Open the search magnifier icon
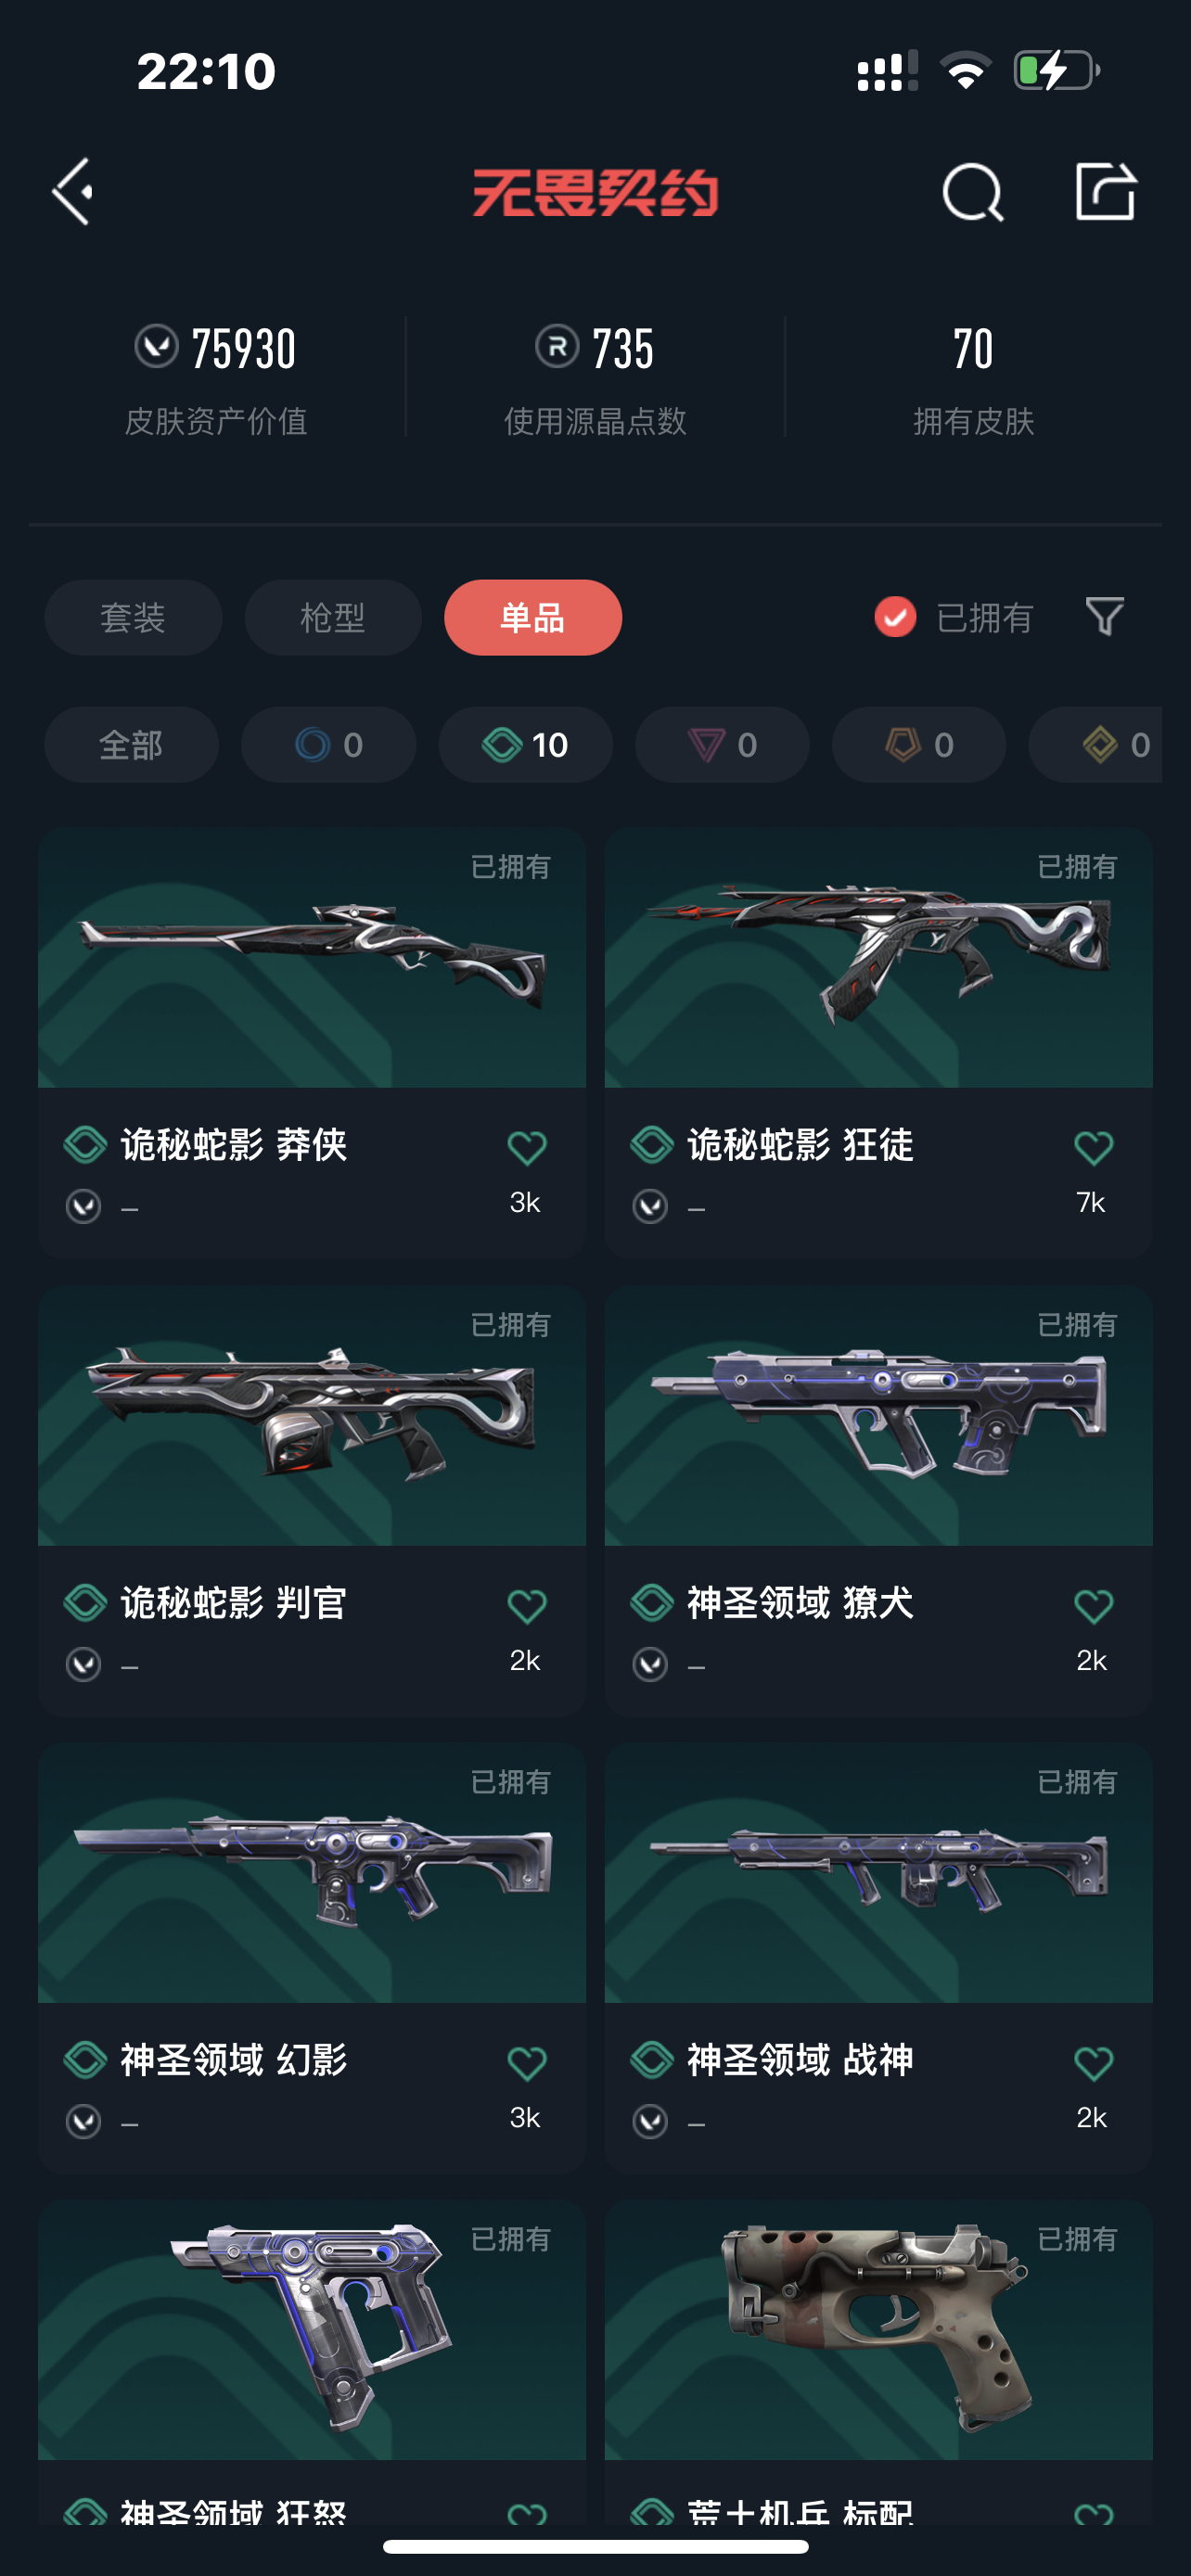The image size is (1191, 2576). (972, 191)
